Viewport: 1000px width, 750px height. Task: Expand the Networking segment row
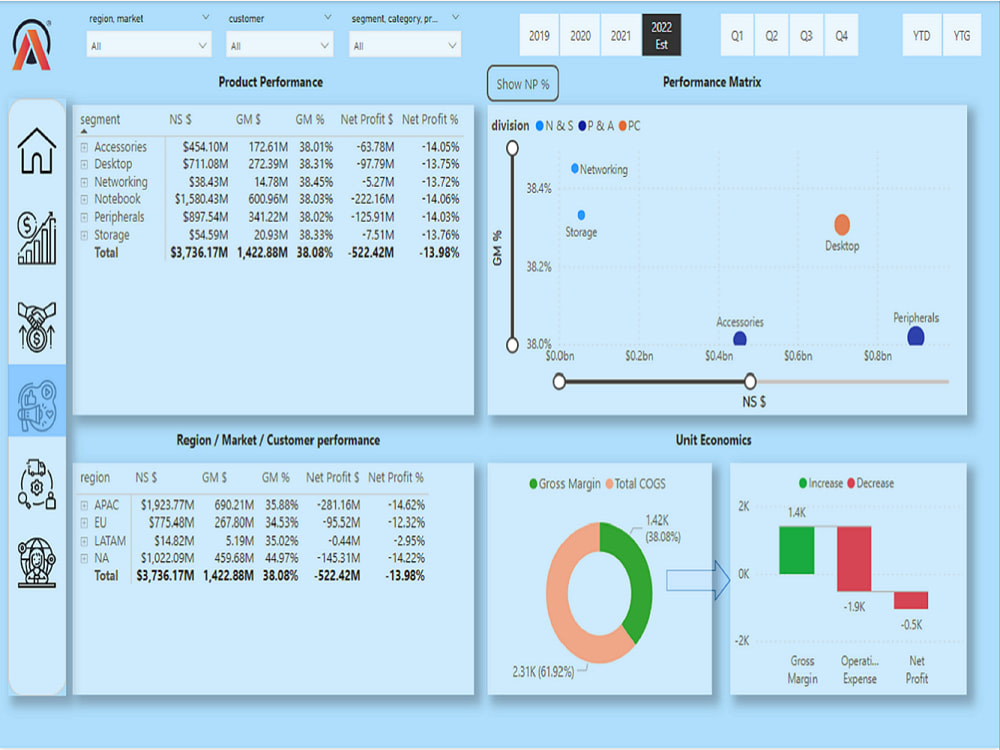pyautogui.click(x=84, y=182)
